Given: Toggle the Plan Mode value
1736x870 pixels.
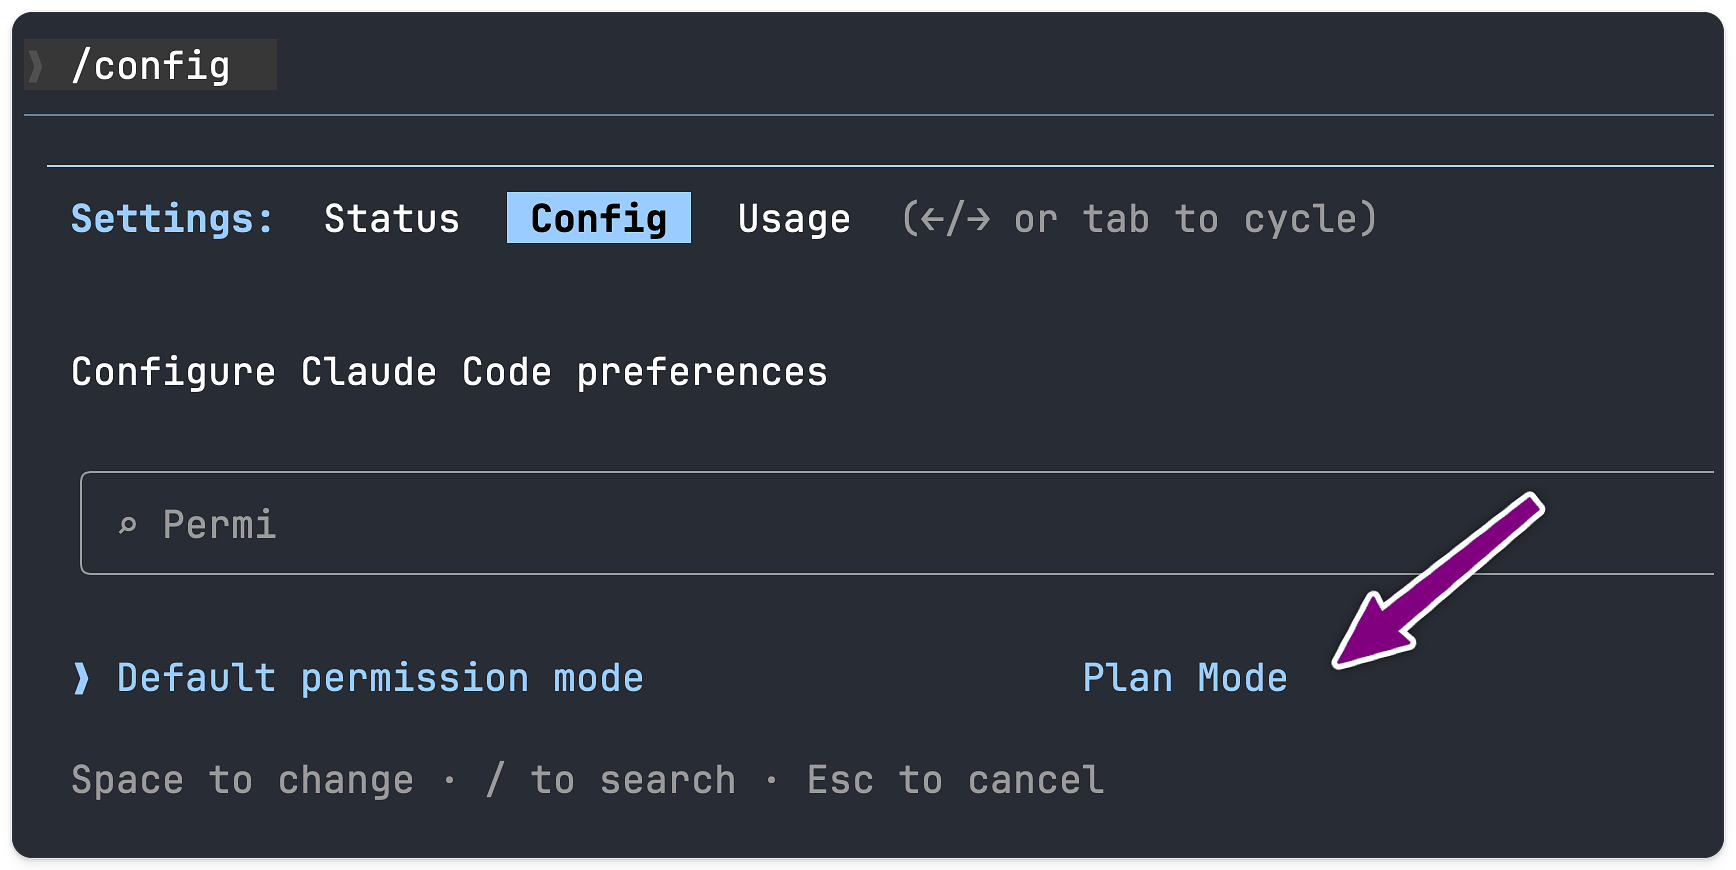Looking at the screenshot, I should tap(1185, 678).
